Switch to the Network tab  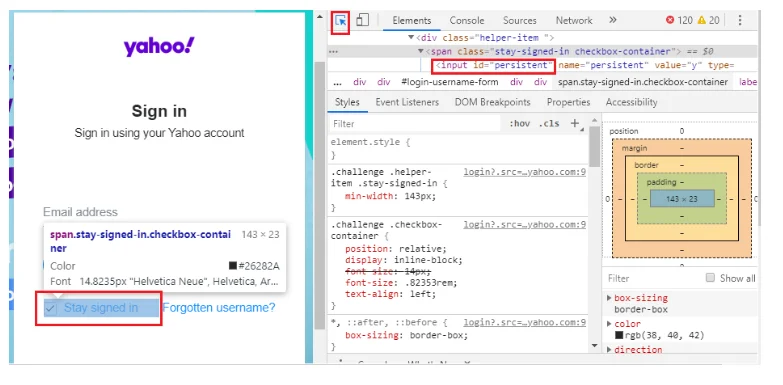point(574,20)
